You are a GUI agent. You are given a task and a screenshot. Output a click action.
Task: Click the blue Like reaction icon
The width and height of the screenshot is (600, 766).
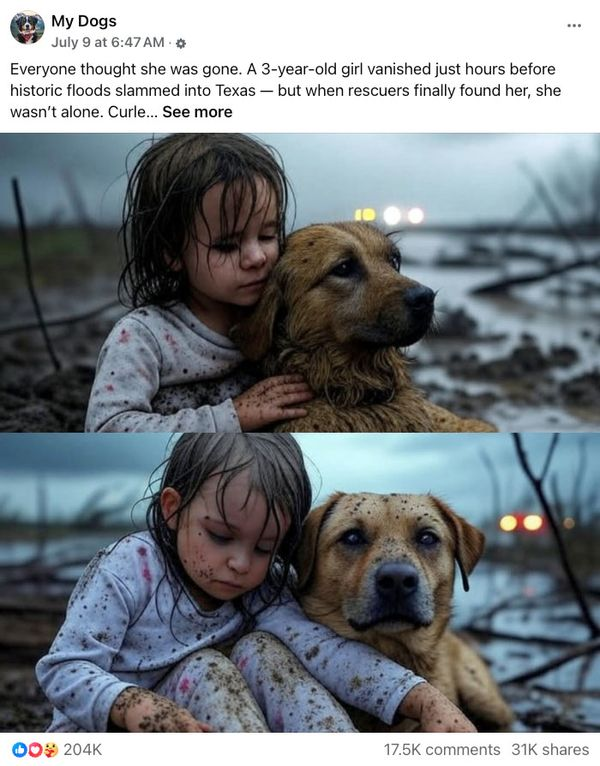click(19, 749)
